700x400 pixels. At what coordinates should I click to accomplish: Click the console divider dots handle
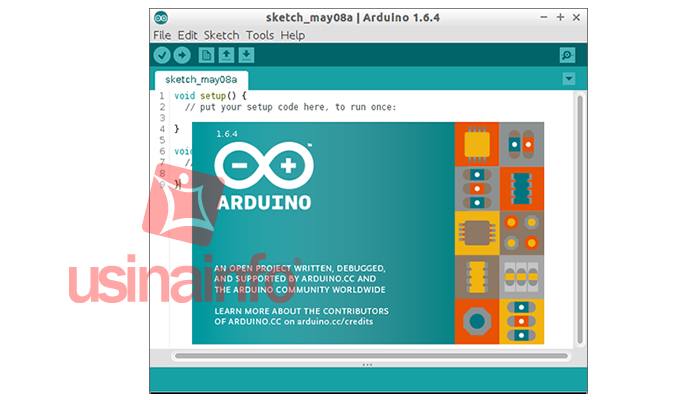367,365
